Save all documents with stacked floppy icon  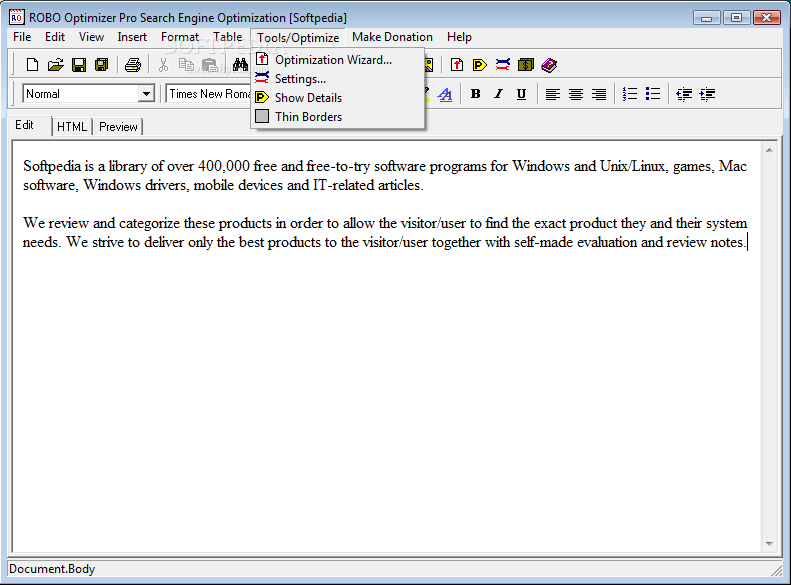(x=102, y=65)
